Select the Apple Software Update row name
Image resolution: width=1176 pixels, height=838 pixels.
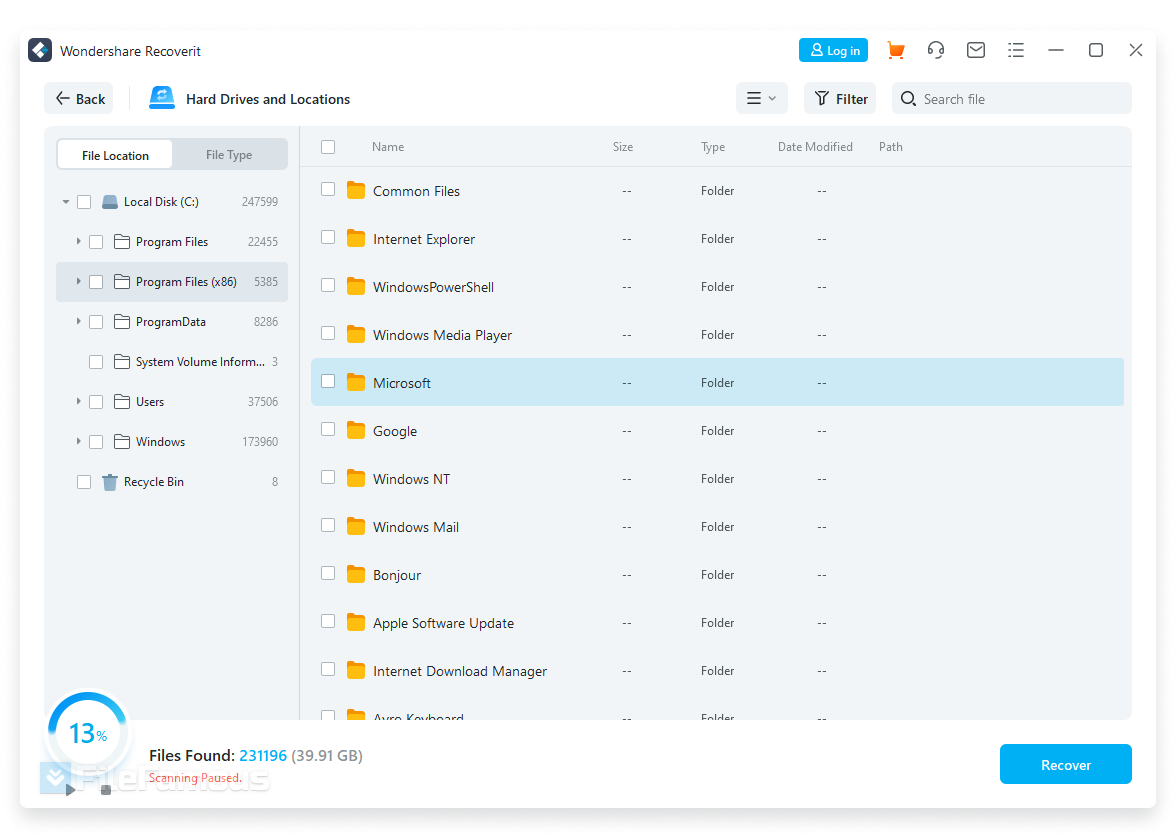click(x=443, y=623)
